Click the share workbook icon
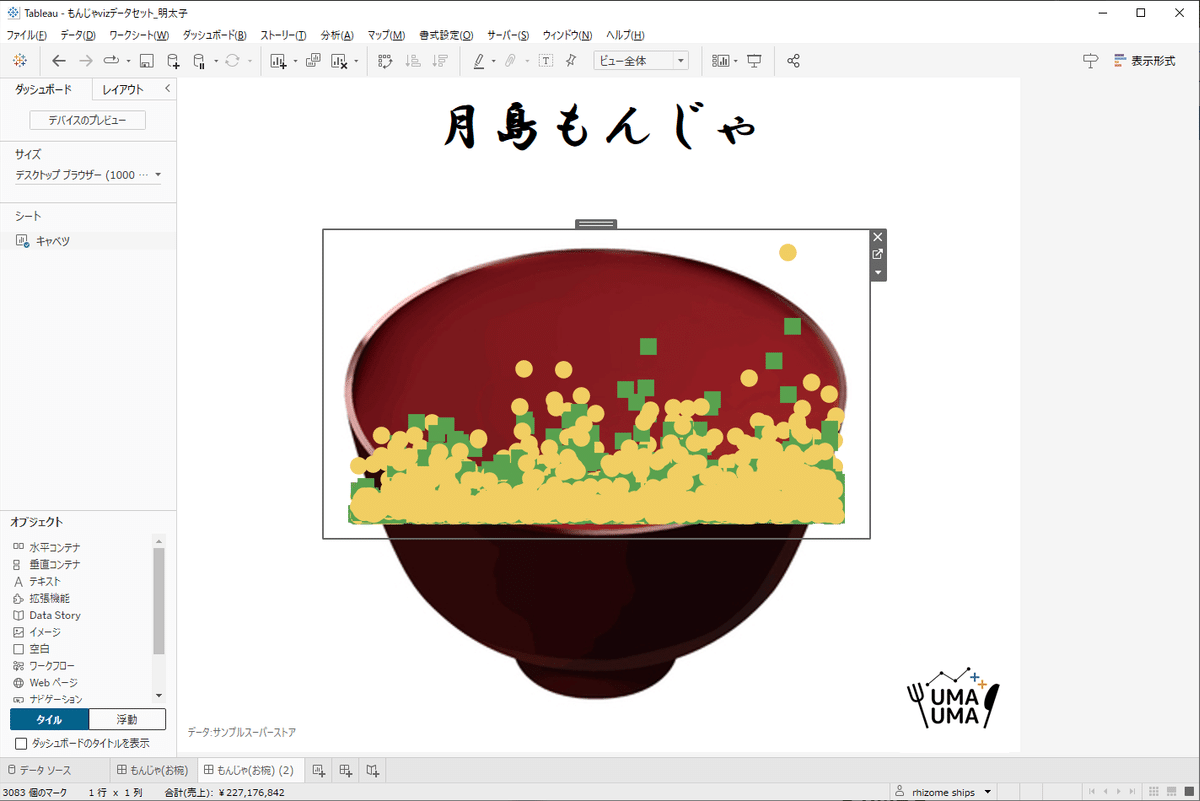This screenshot has width=1200, height=801. coord(793,60)
